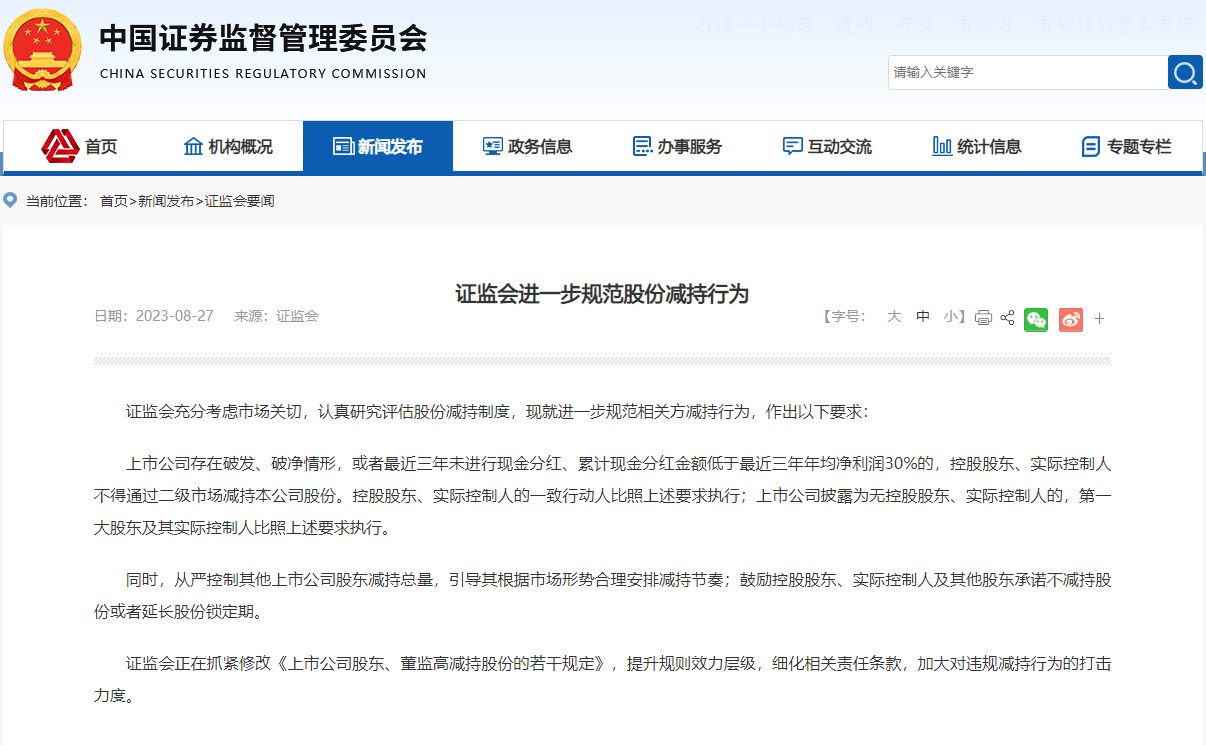The height and width of the screenshot is (745, 1206).
Task: Open the 首页 navigation item
Action: (x=79, y=147)
